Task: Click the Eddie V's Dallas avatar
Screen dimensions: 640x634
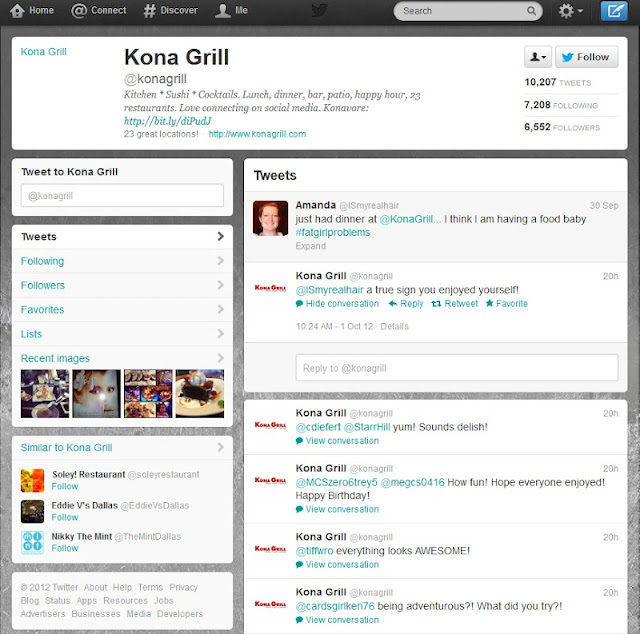Action: click(x=32, y=512)
